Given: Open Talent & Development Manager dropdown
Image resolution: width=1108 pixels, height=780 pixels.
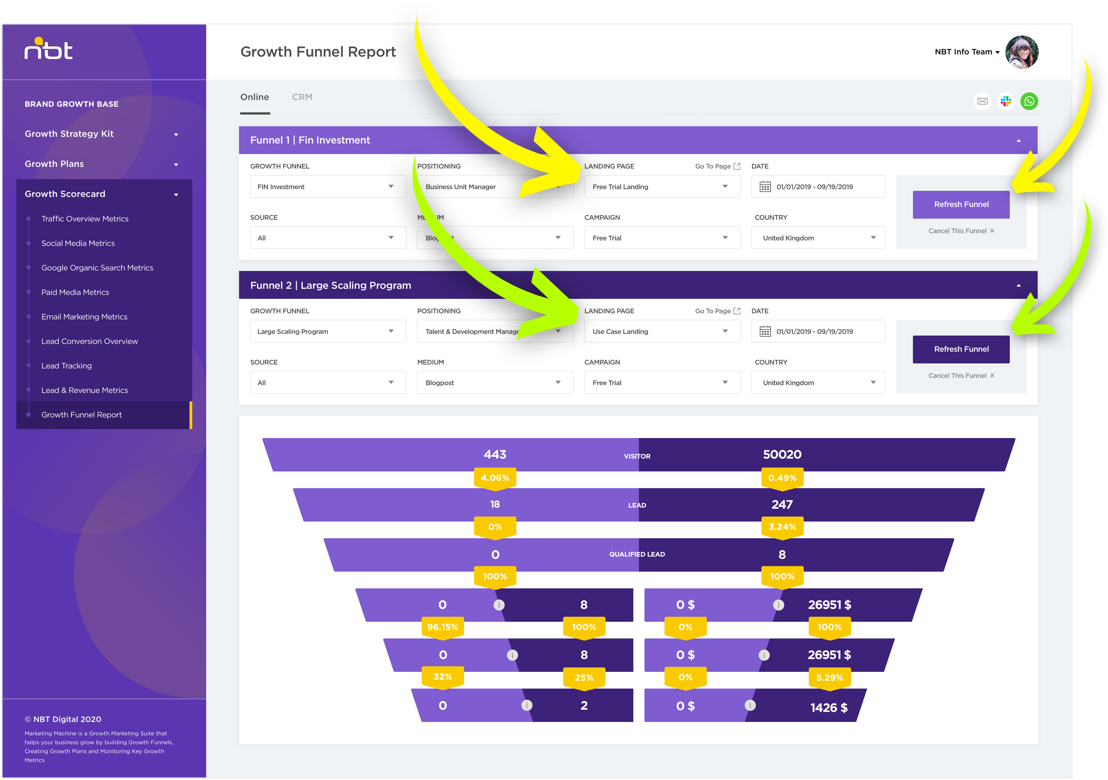Looking at the screenshot, I should coord(495,331).
